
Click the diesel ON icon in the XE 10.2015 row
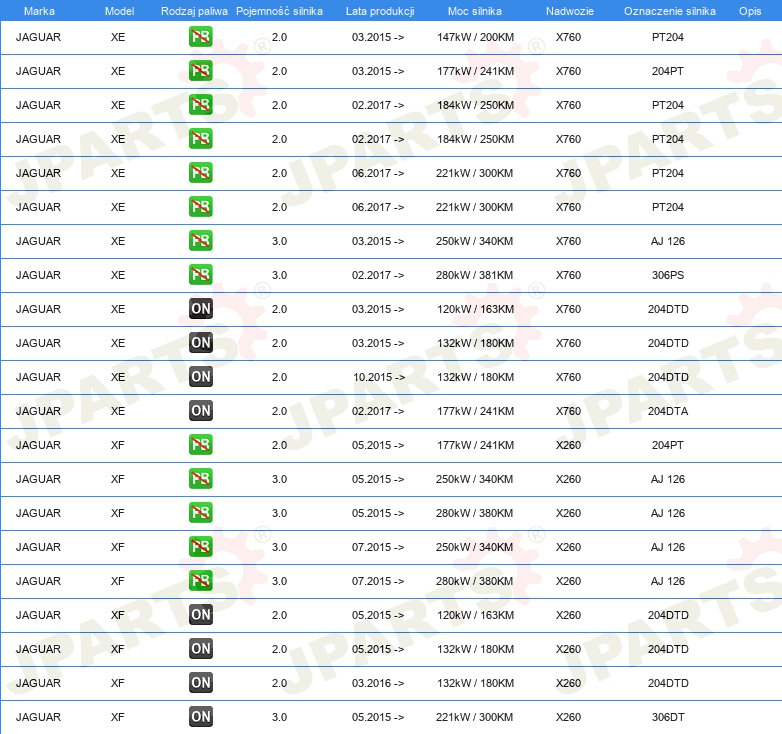coord(200,377)
